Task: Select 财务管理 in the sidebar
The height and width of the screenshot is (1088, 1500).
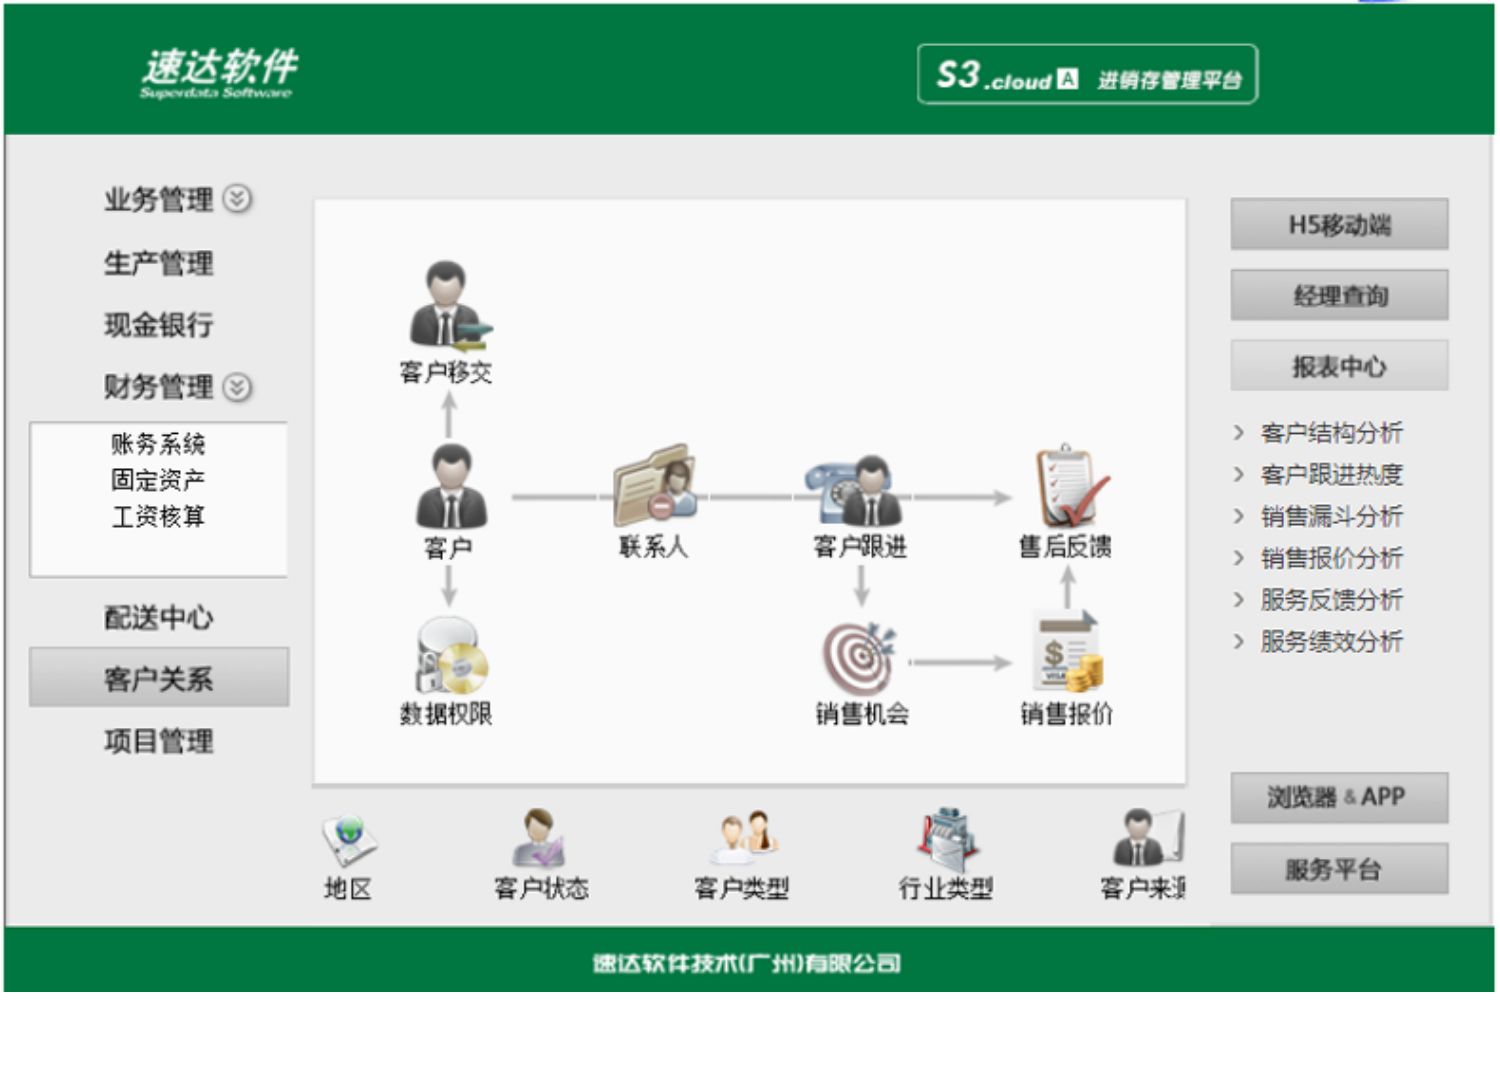Action: click(159, 387)
